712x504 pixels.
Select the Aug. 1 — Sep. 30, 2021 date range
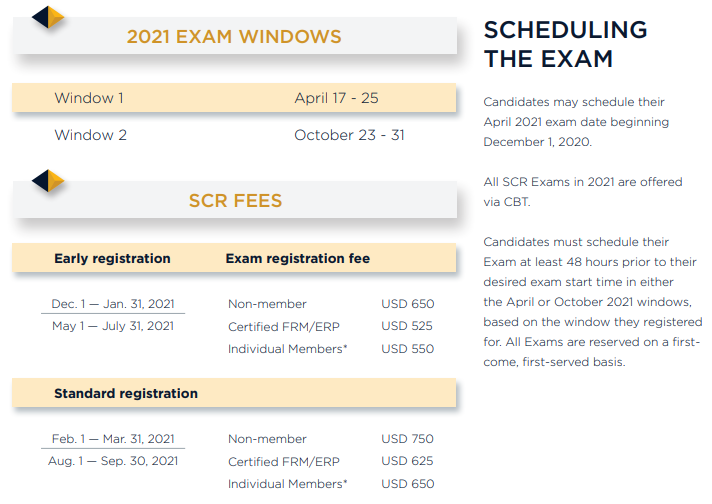[x=113, y=461]
